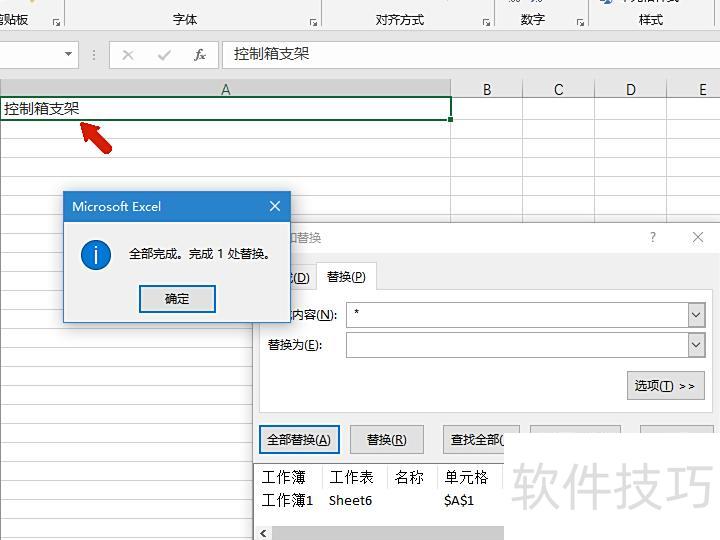Click the formula bar cancel X icon
This screenshot has height=540, width=720.
click(128, 55)
